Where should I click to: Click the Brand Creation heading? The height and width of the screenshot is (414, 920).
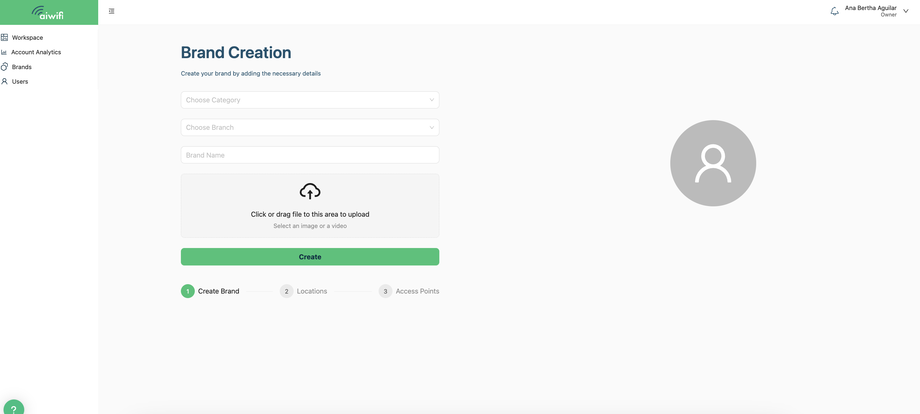[x=236, y=53]
